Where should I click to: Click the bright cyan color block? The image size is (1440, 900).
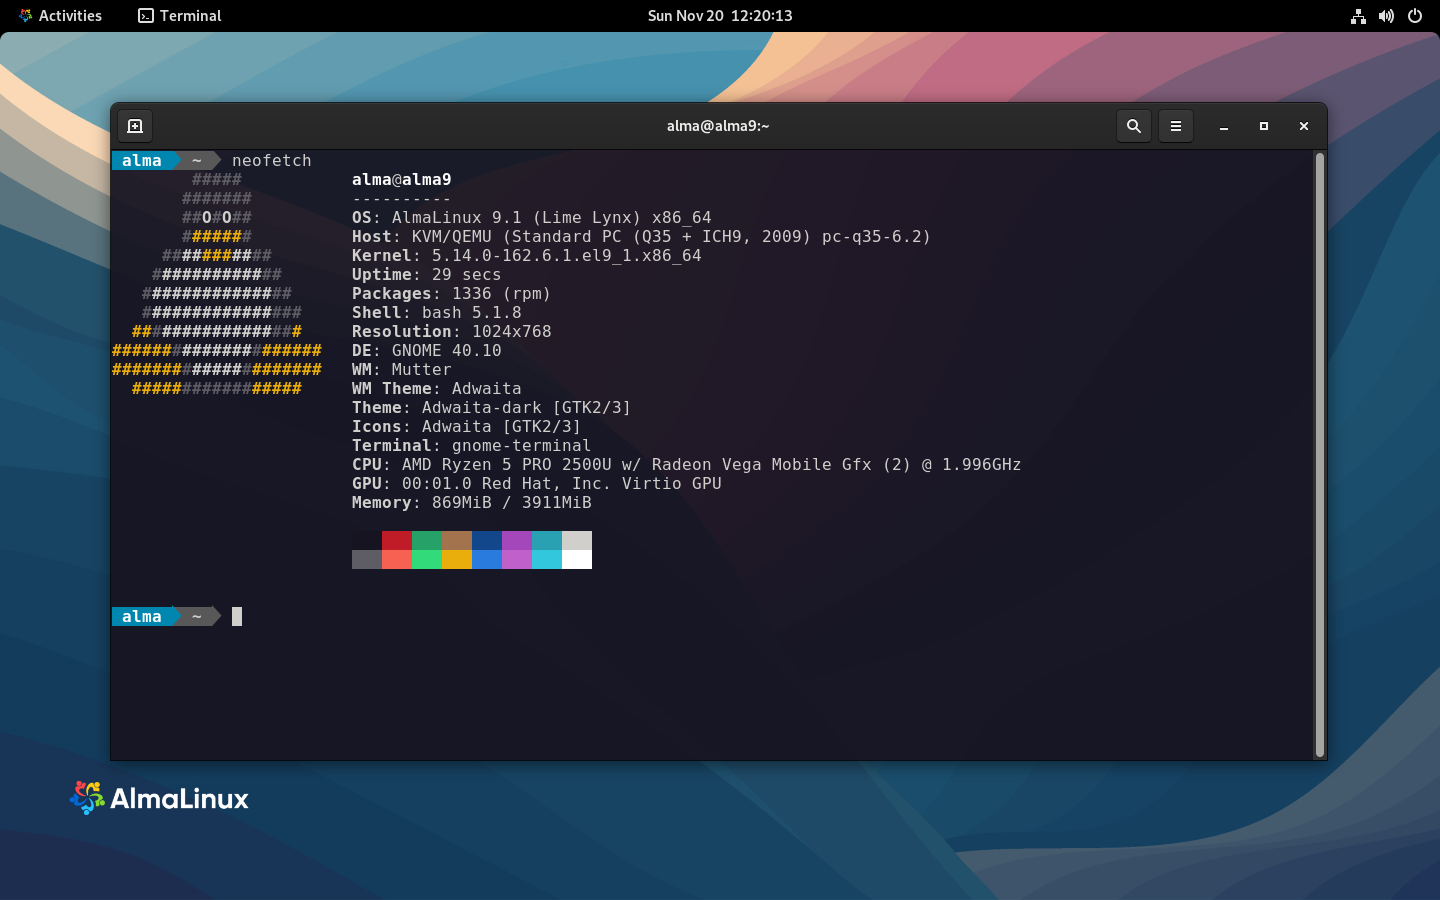point(547,559)
